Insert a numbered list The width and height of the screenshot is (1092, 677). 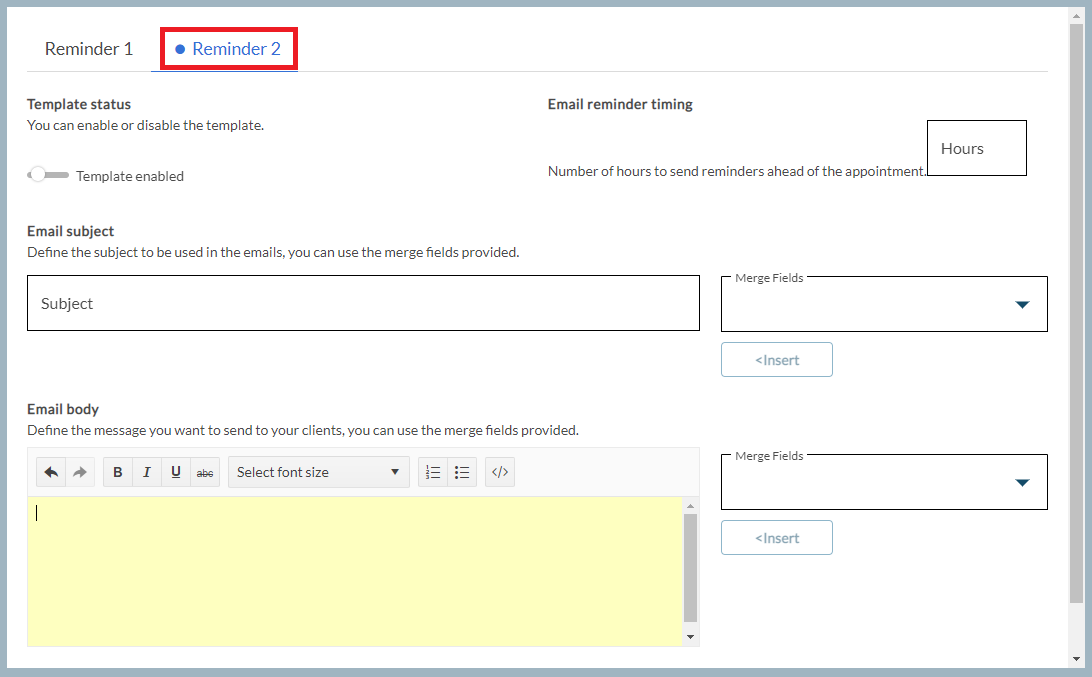433,472
